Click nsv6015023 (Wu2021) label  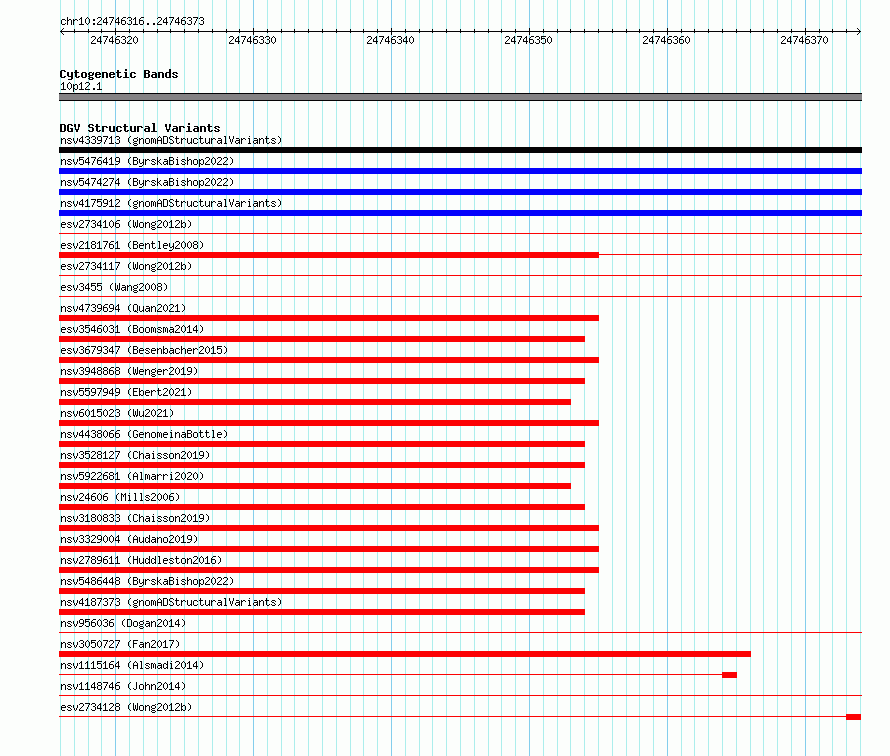point(117,413)
